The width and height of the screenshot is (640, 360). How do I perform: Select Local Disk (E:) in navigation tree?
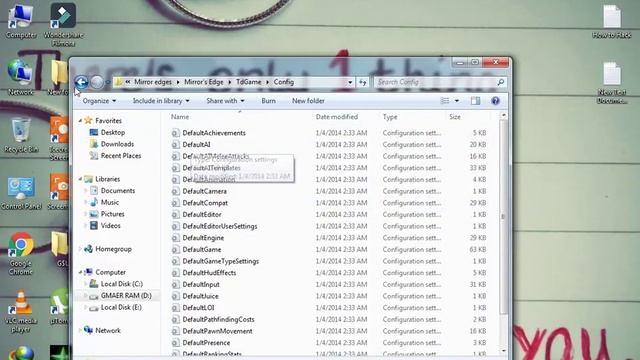pyautogui.click(x=121, y=307)
